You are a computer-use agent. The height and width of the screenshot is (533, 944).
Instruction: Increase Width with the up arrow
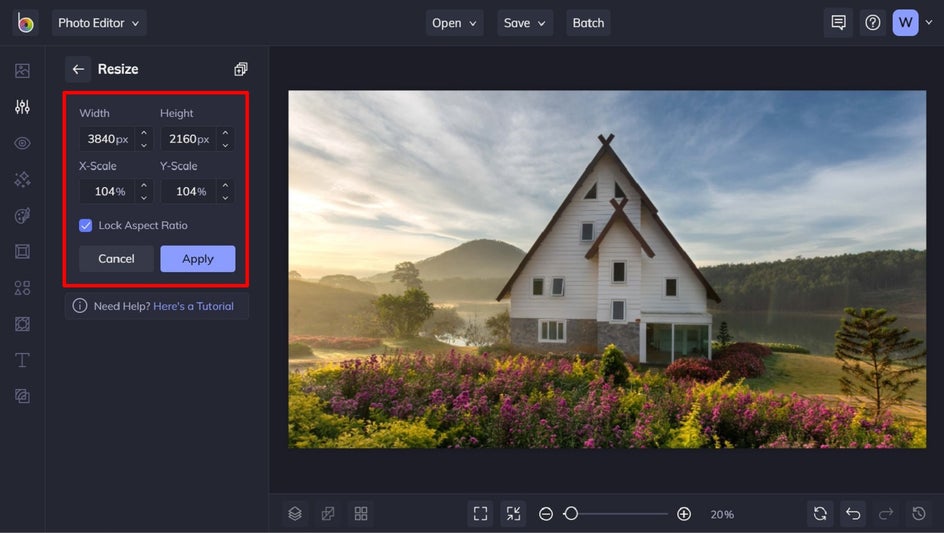pyautogui.click(x=144, y=132)
